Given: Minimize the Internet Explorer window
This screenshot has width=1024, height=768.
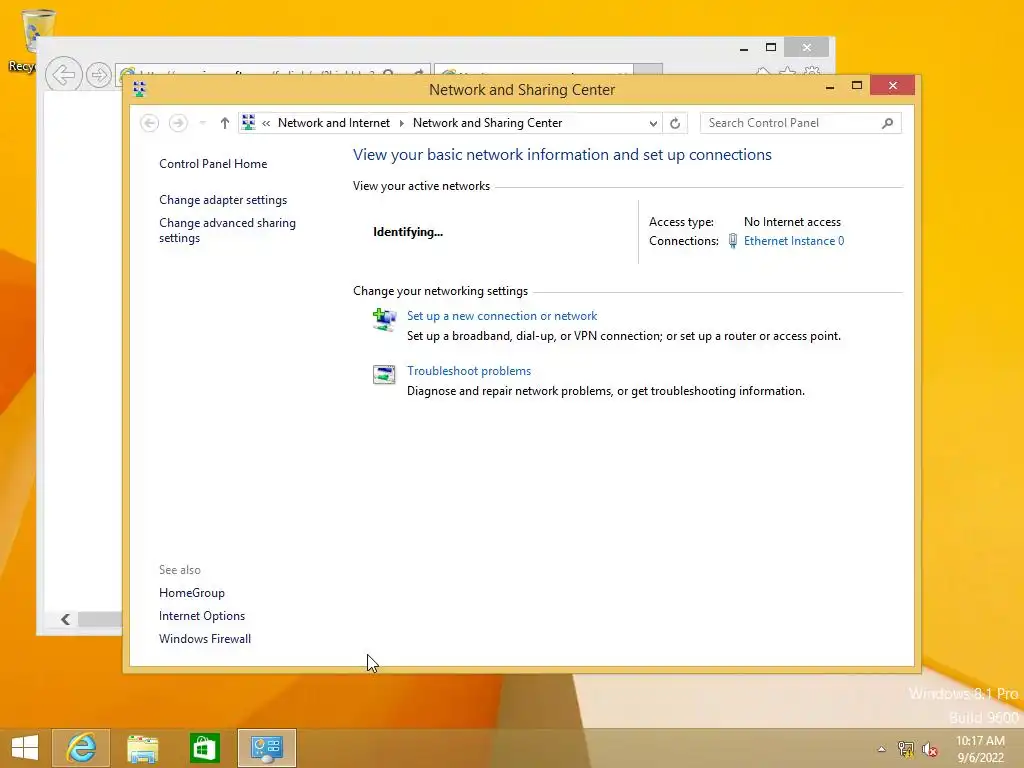Looking at the screenshot, I should [x=744, y=48].
